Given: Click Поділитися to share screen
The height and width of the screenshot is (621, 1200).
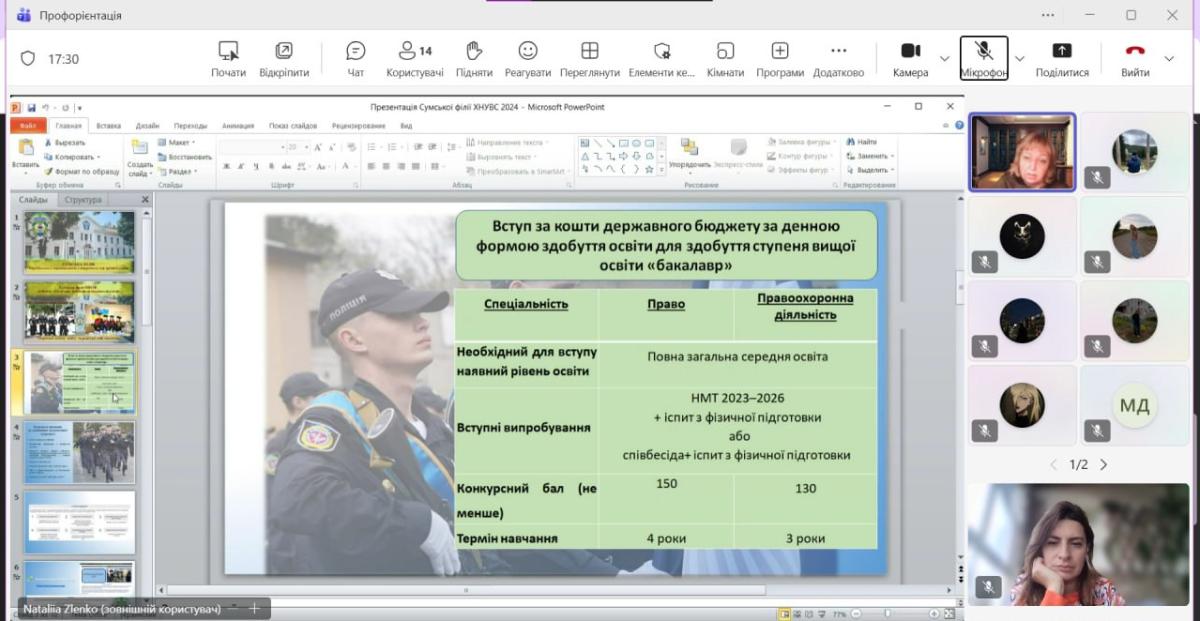Looking at the screenshot, I should tap(1062, 59).
